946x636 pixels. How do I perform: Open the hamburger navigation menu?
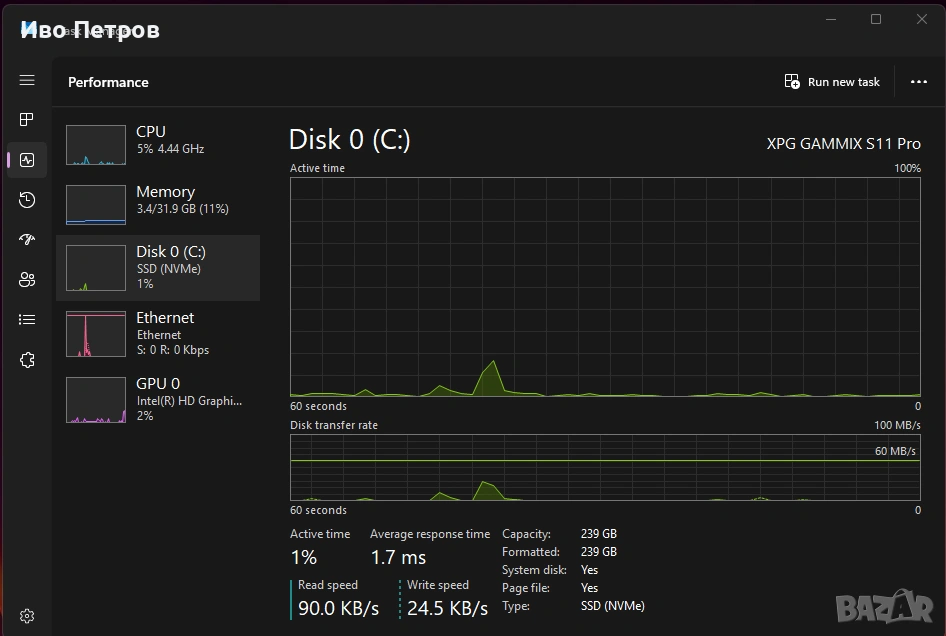[27, 80]
